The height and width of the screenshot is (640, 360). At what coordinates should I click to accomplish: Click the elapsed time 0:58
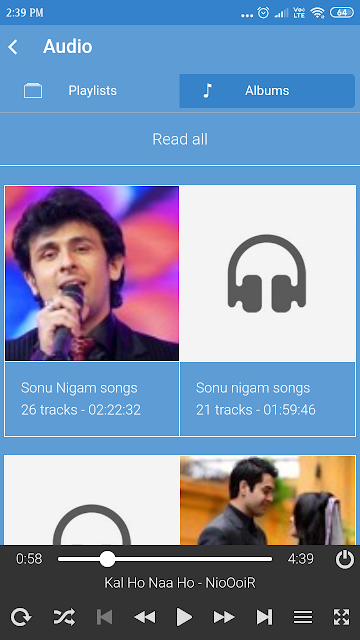click(x=29, y=559)
